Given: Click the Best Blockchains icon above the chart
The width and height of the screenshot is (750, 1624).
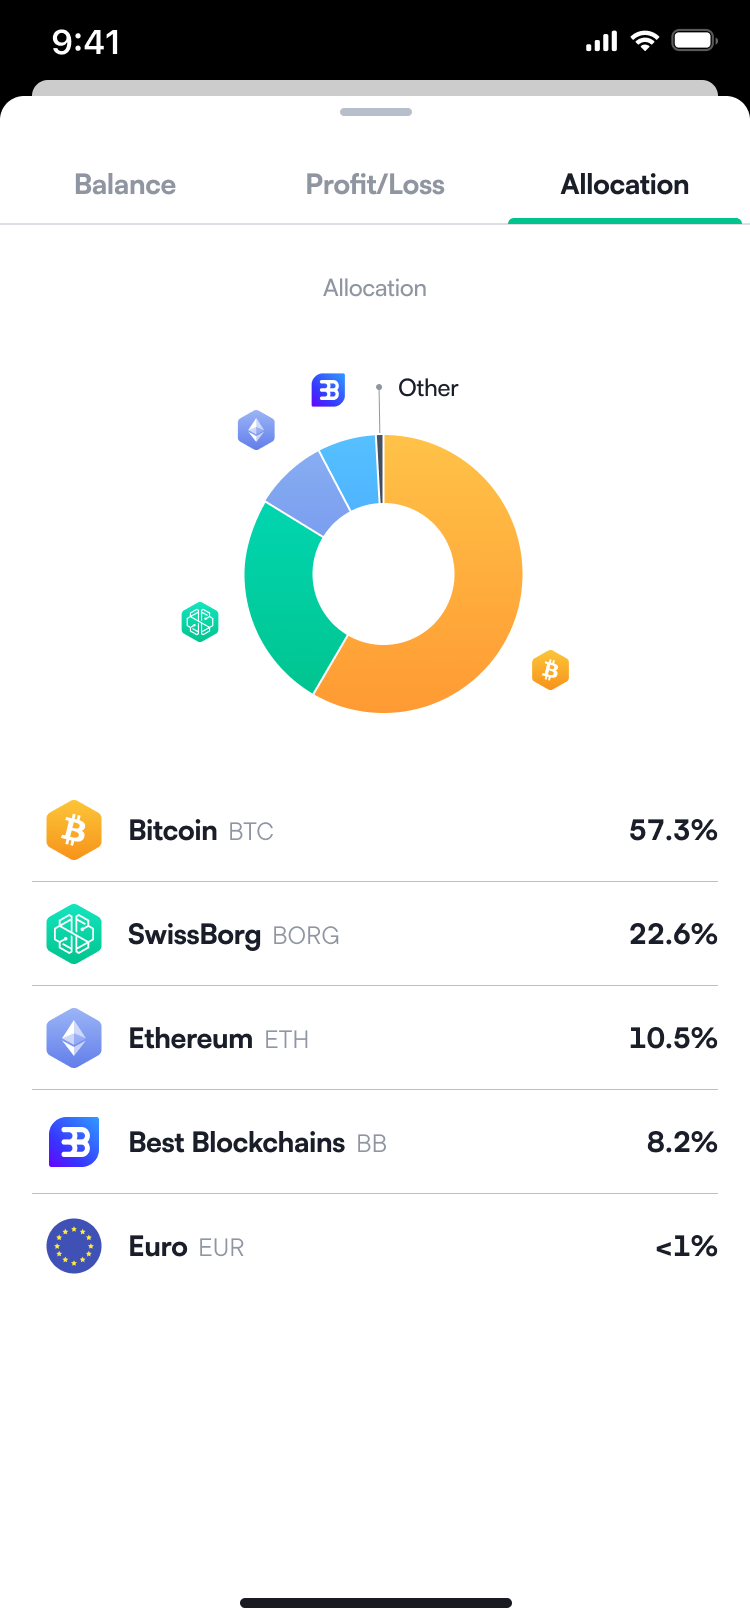Looking at the screenshot, I should pos(328,390).
